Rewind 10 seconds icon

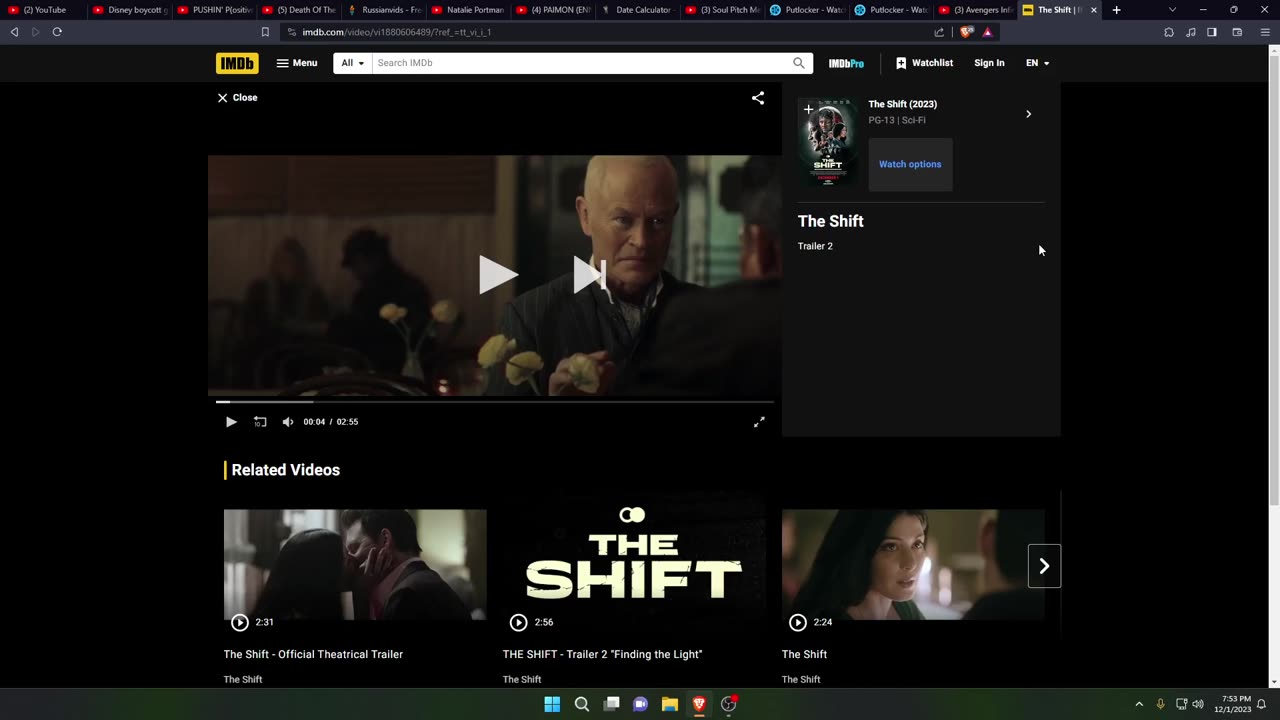coord(260,422)
